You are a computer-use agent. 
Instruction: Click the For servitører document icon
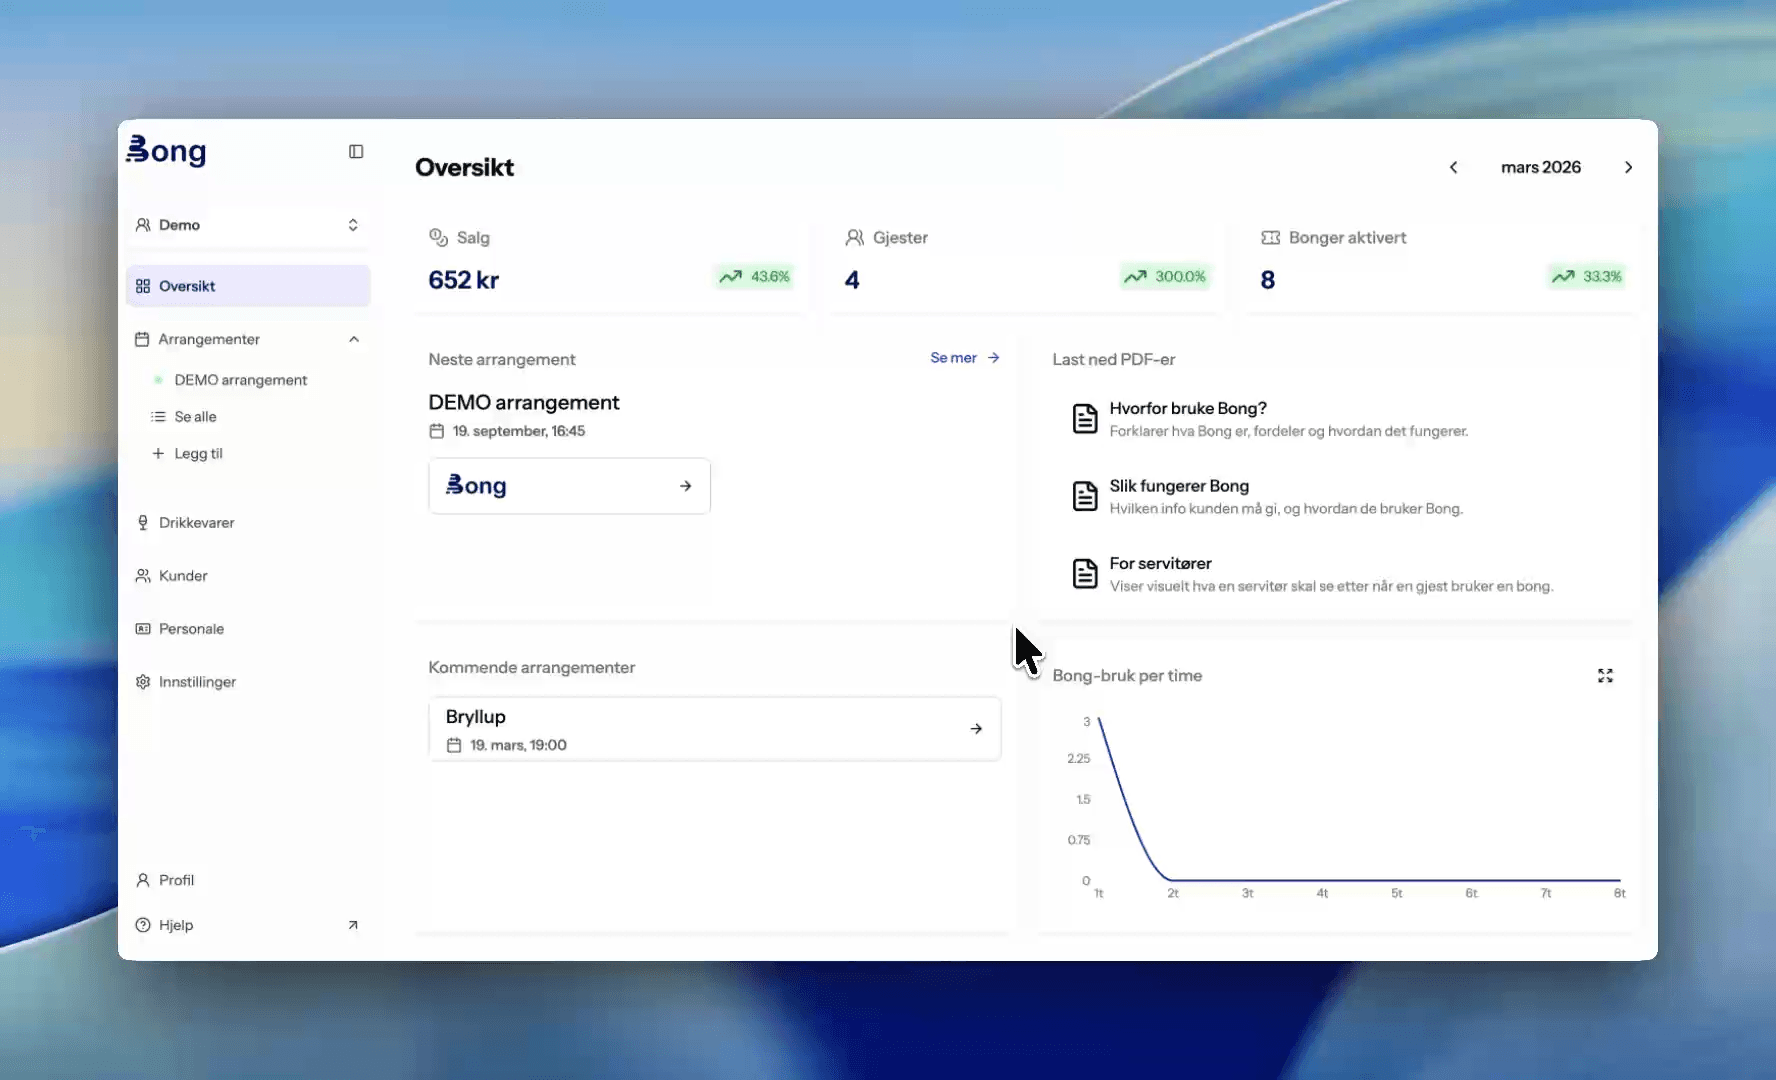(1085, 574)
